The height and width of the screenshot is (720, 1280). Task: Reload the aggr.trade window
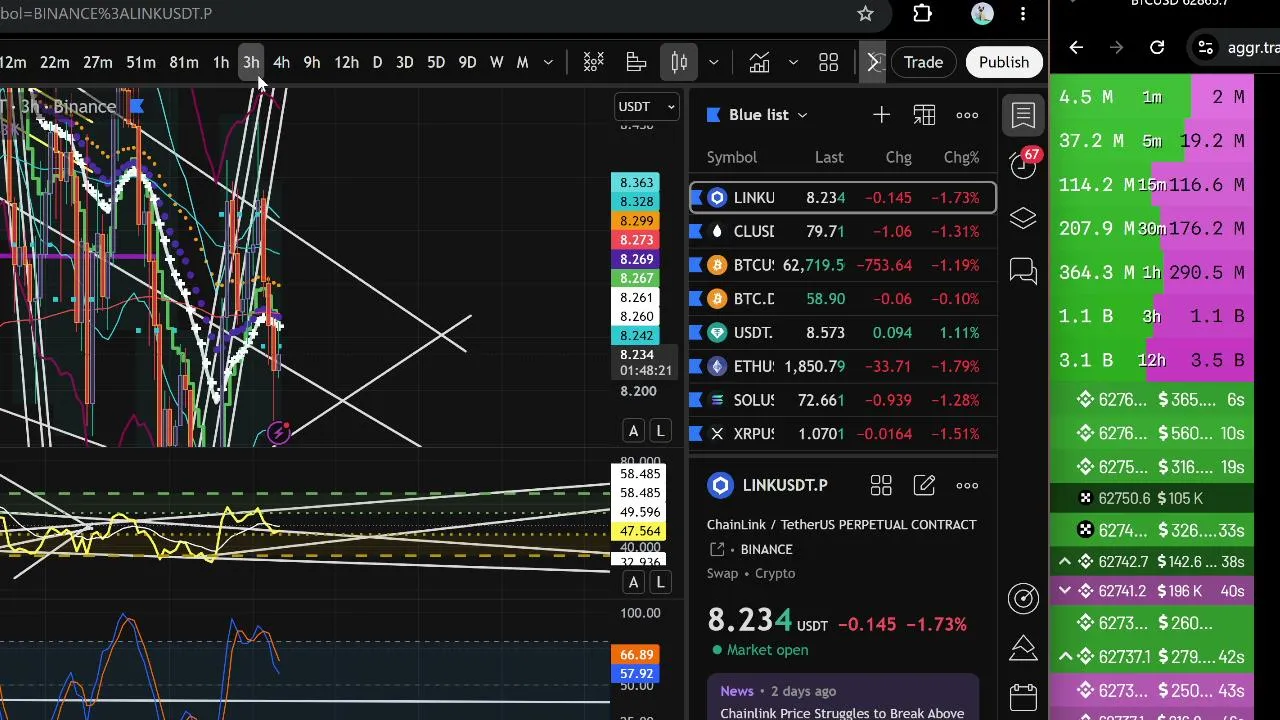[1157, 47]
